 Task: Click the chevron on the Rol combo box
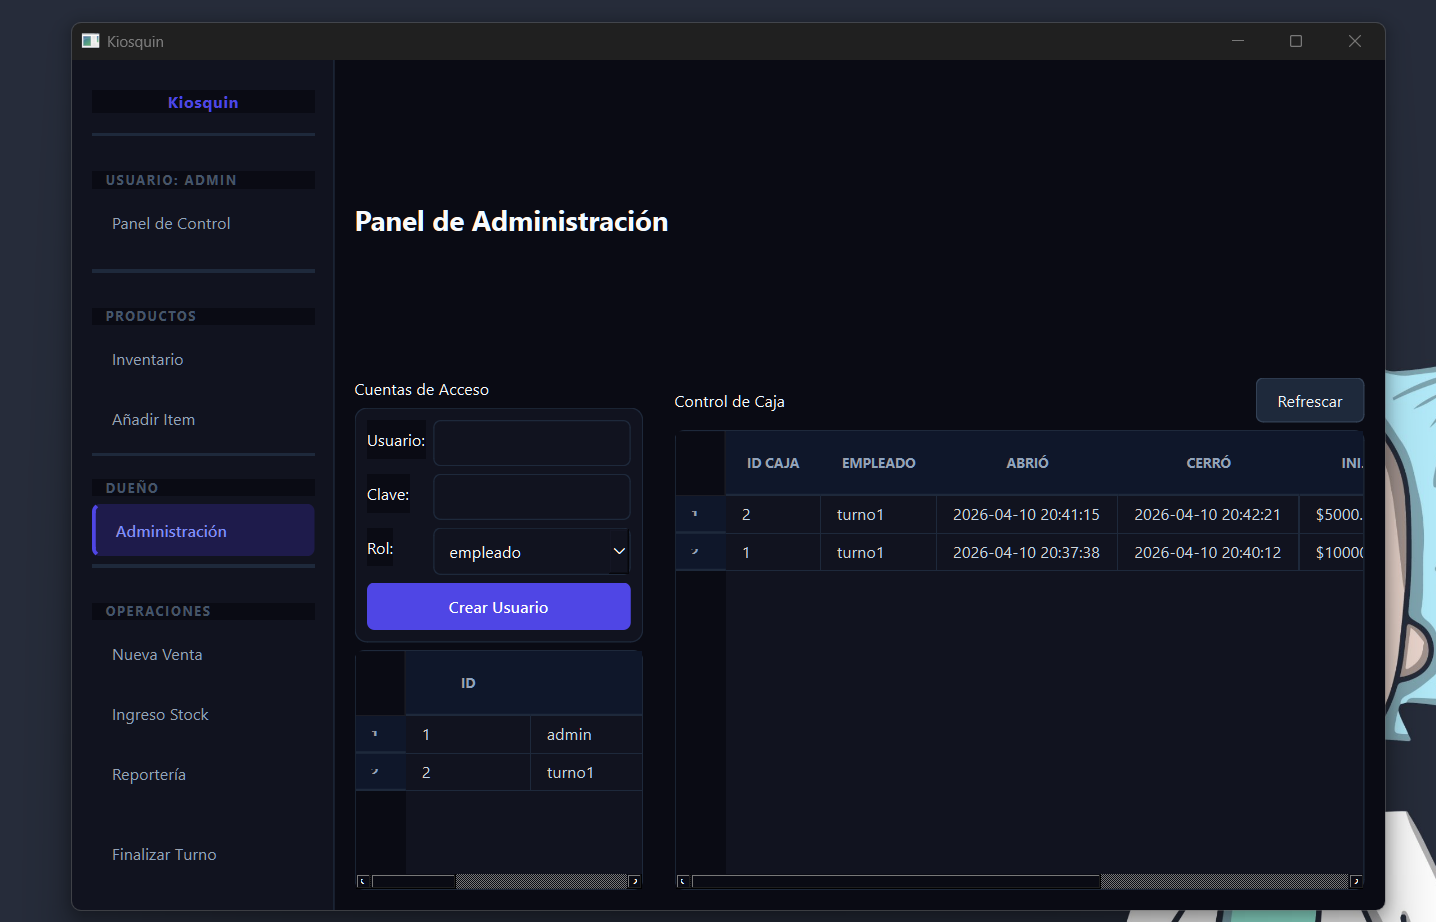pyautogui.click(x=617, y=551)
